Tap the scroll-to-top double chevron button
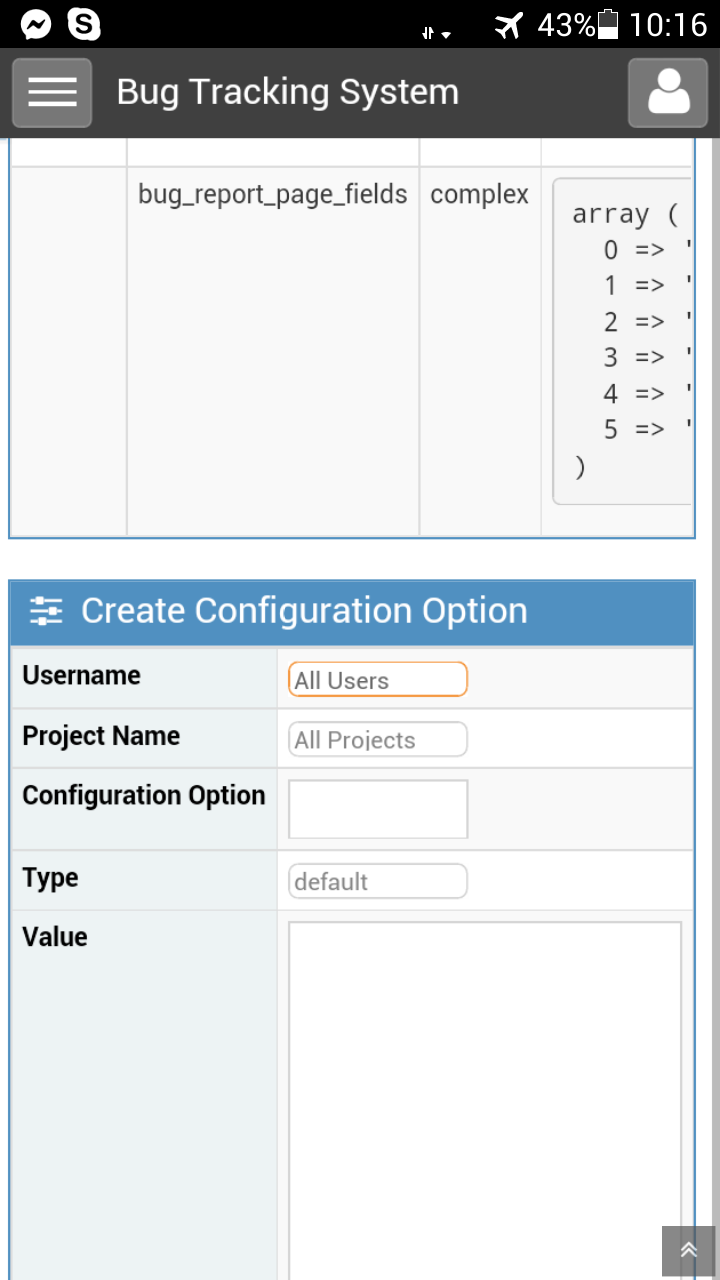720x1280 pixels. [x=688, y=1250]
